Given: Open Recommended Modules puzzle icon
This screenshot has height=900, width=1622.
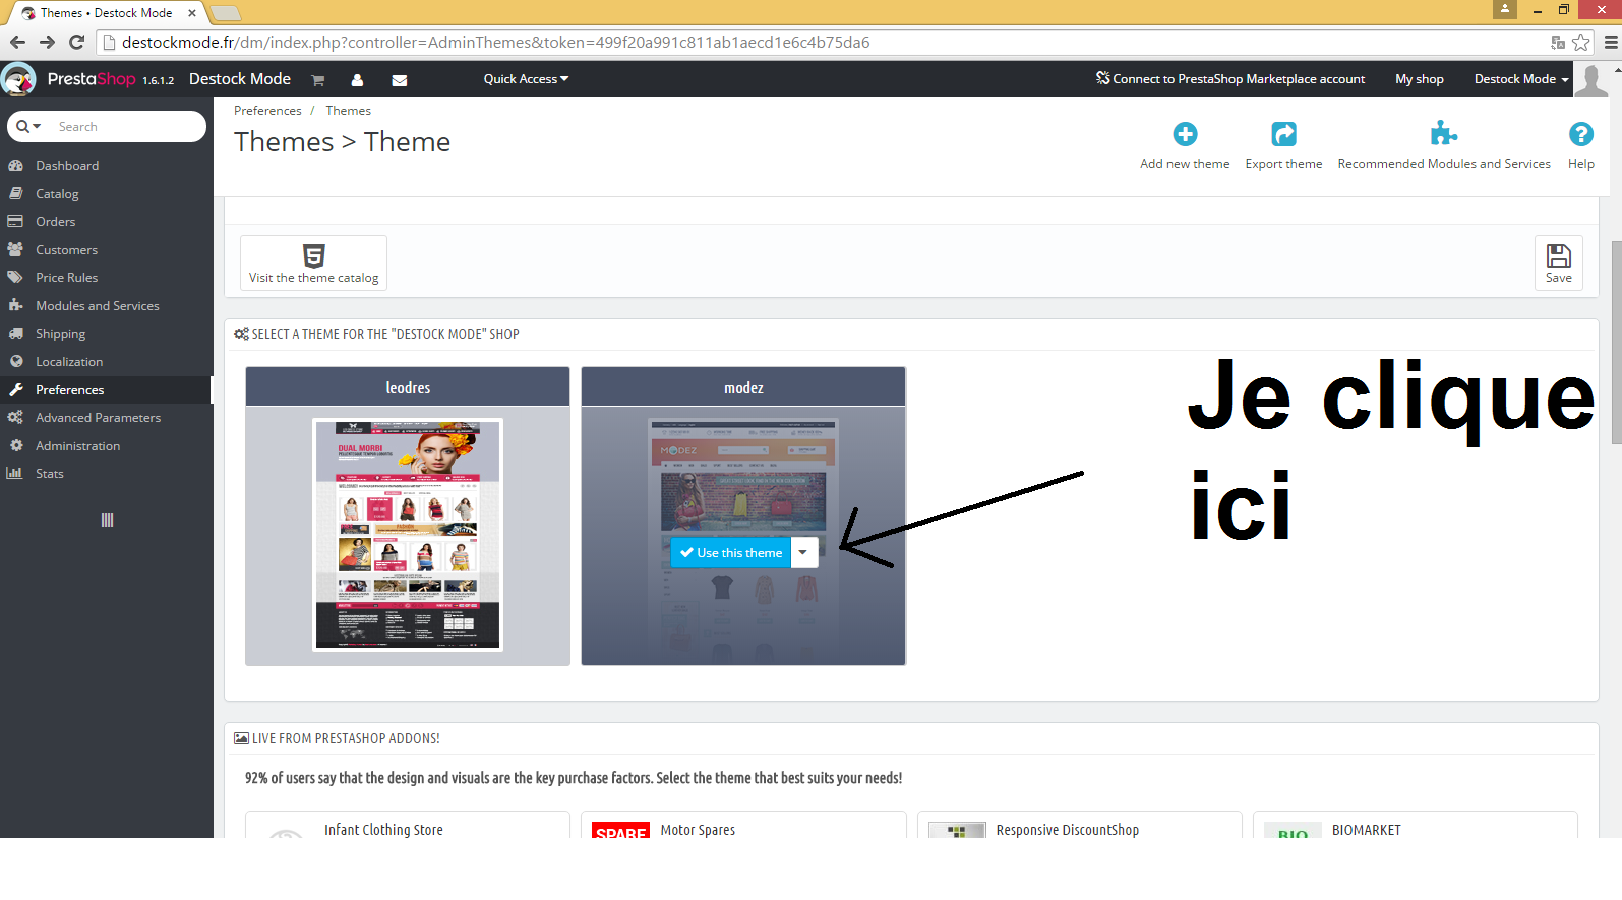Looking at the screenshot, I should point(1443,133).
